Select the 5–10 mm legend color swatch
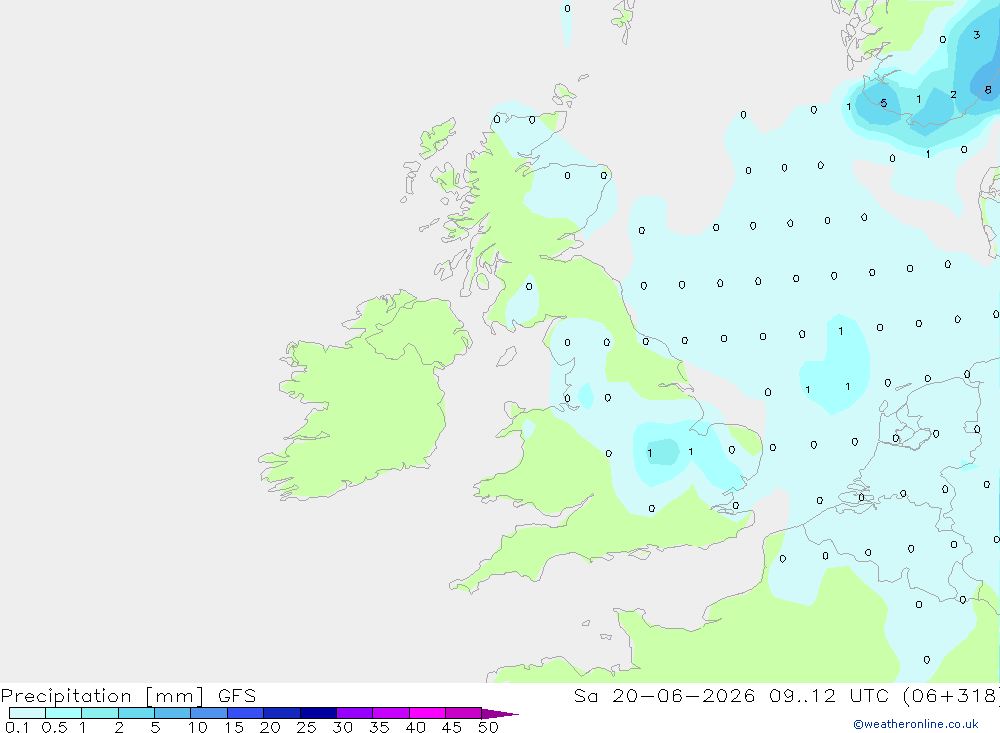Viewport: 1000px width, 733px height. [x=173, y=713]
